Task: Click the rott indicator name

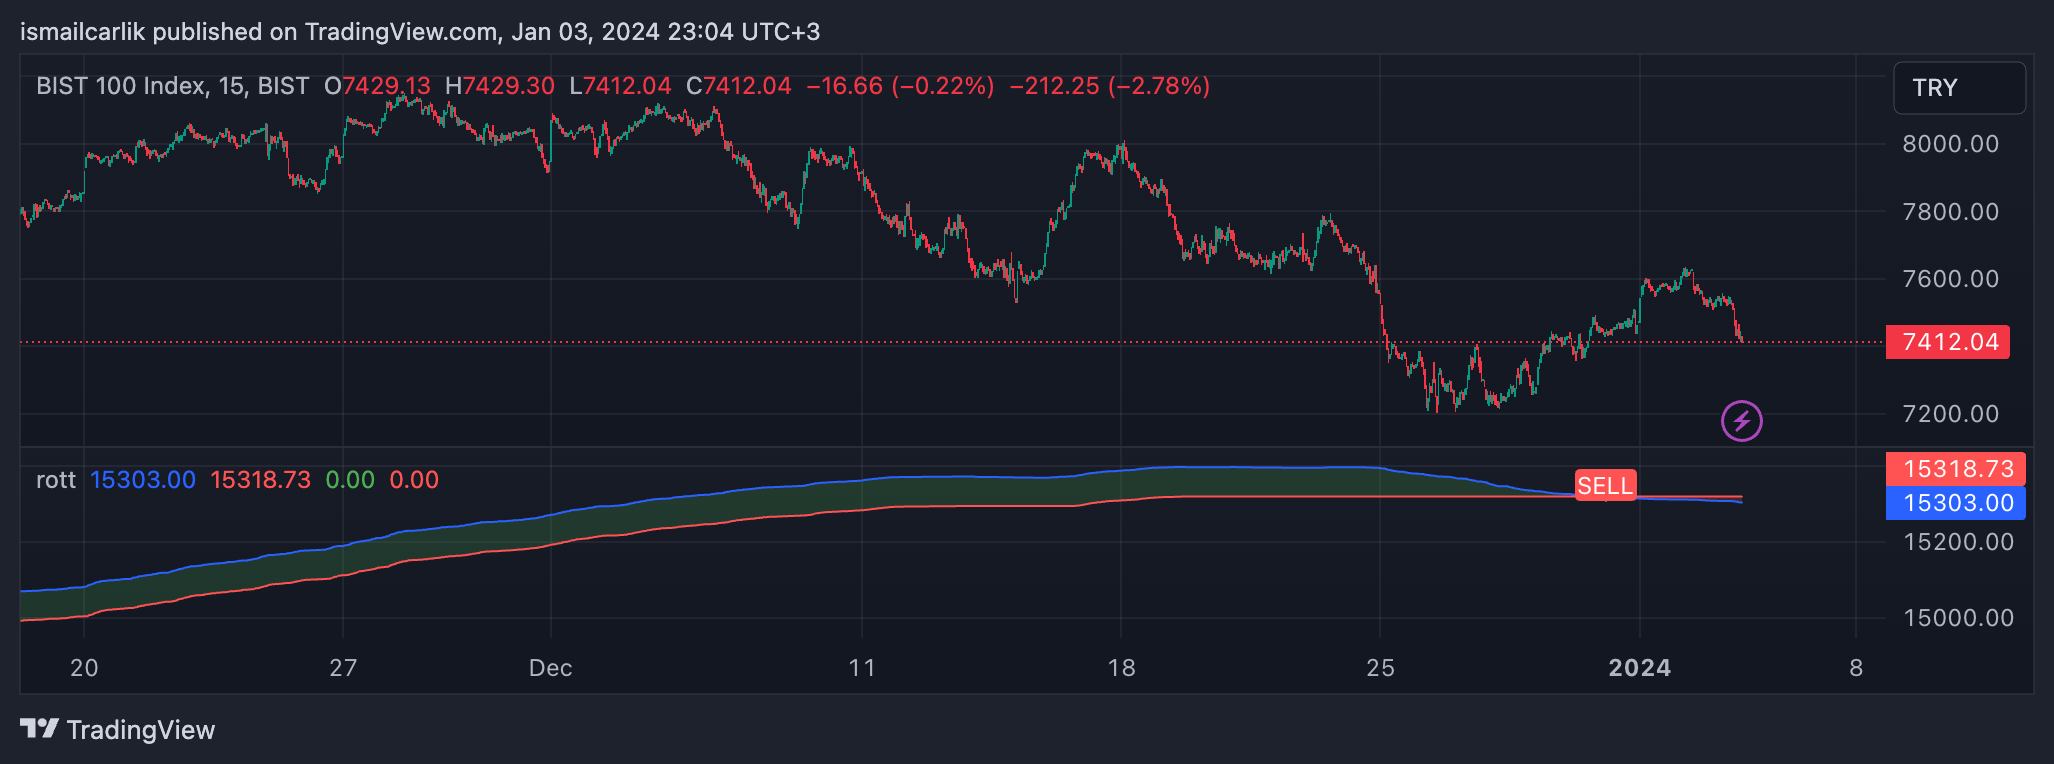Action: [56, 480]
